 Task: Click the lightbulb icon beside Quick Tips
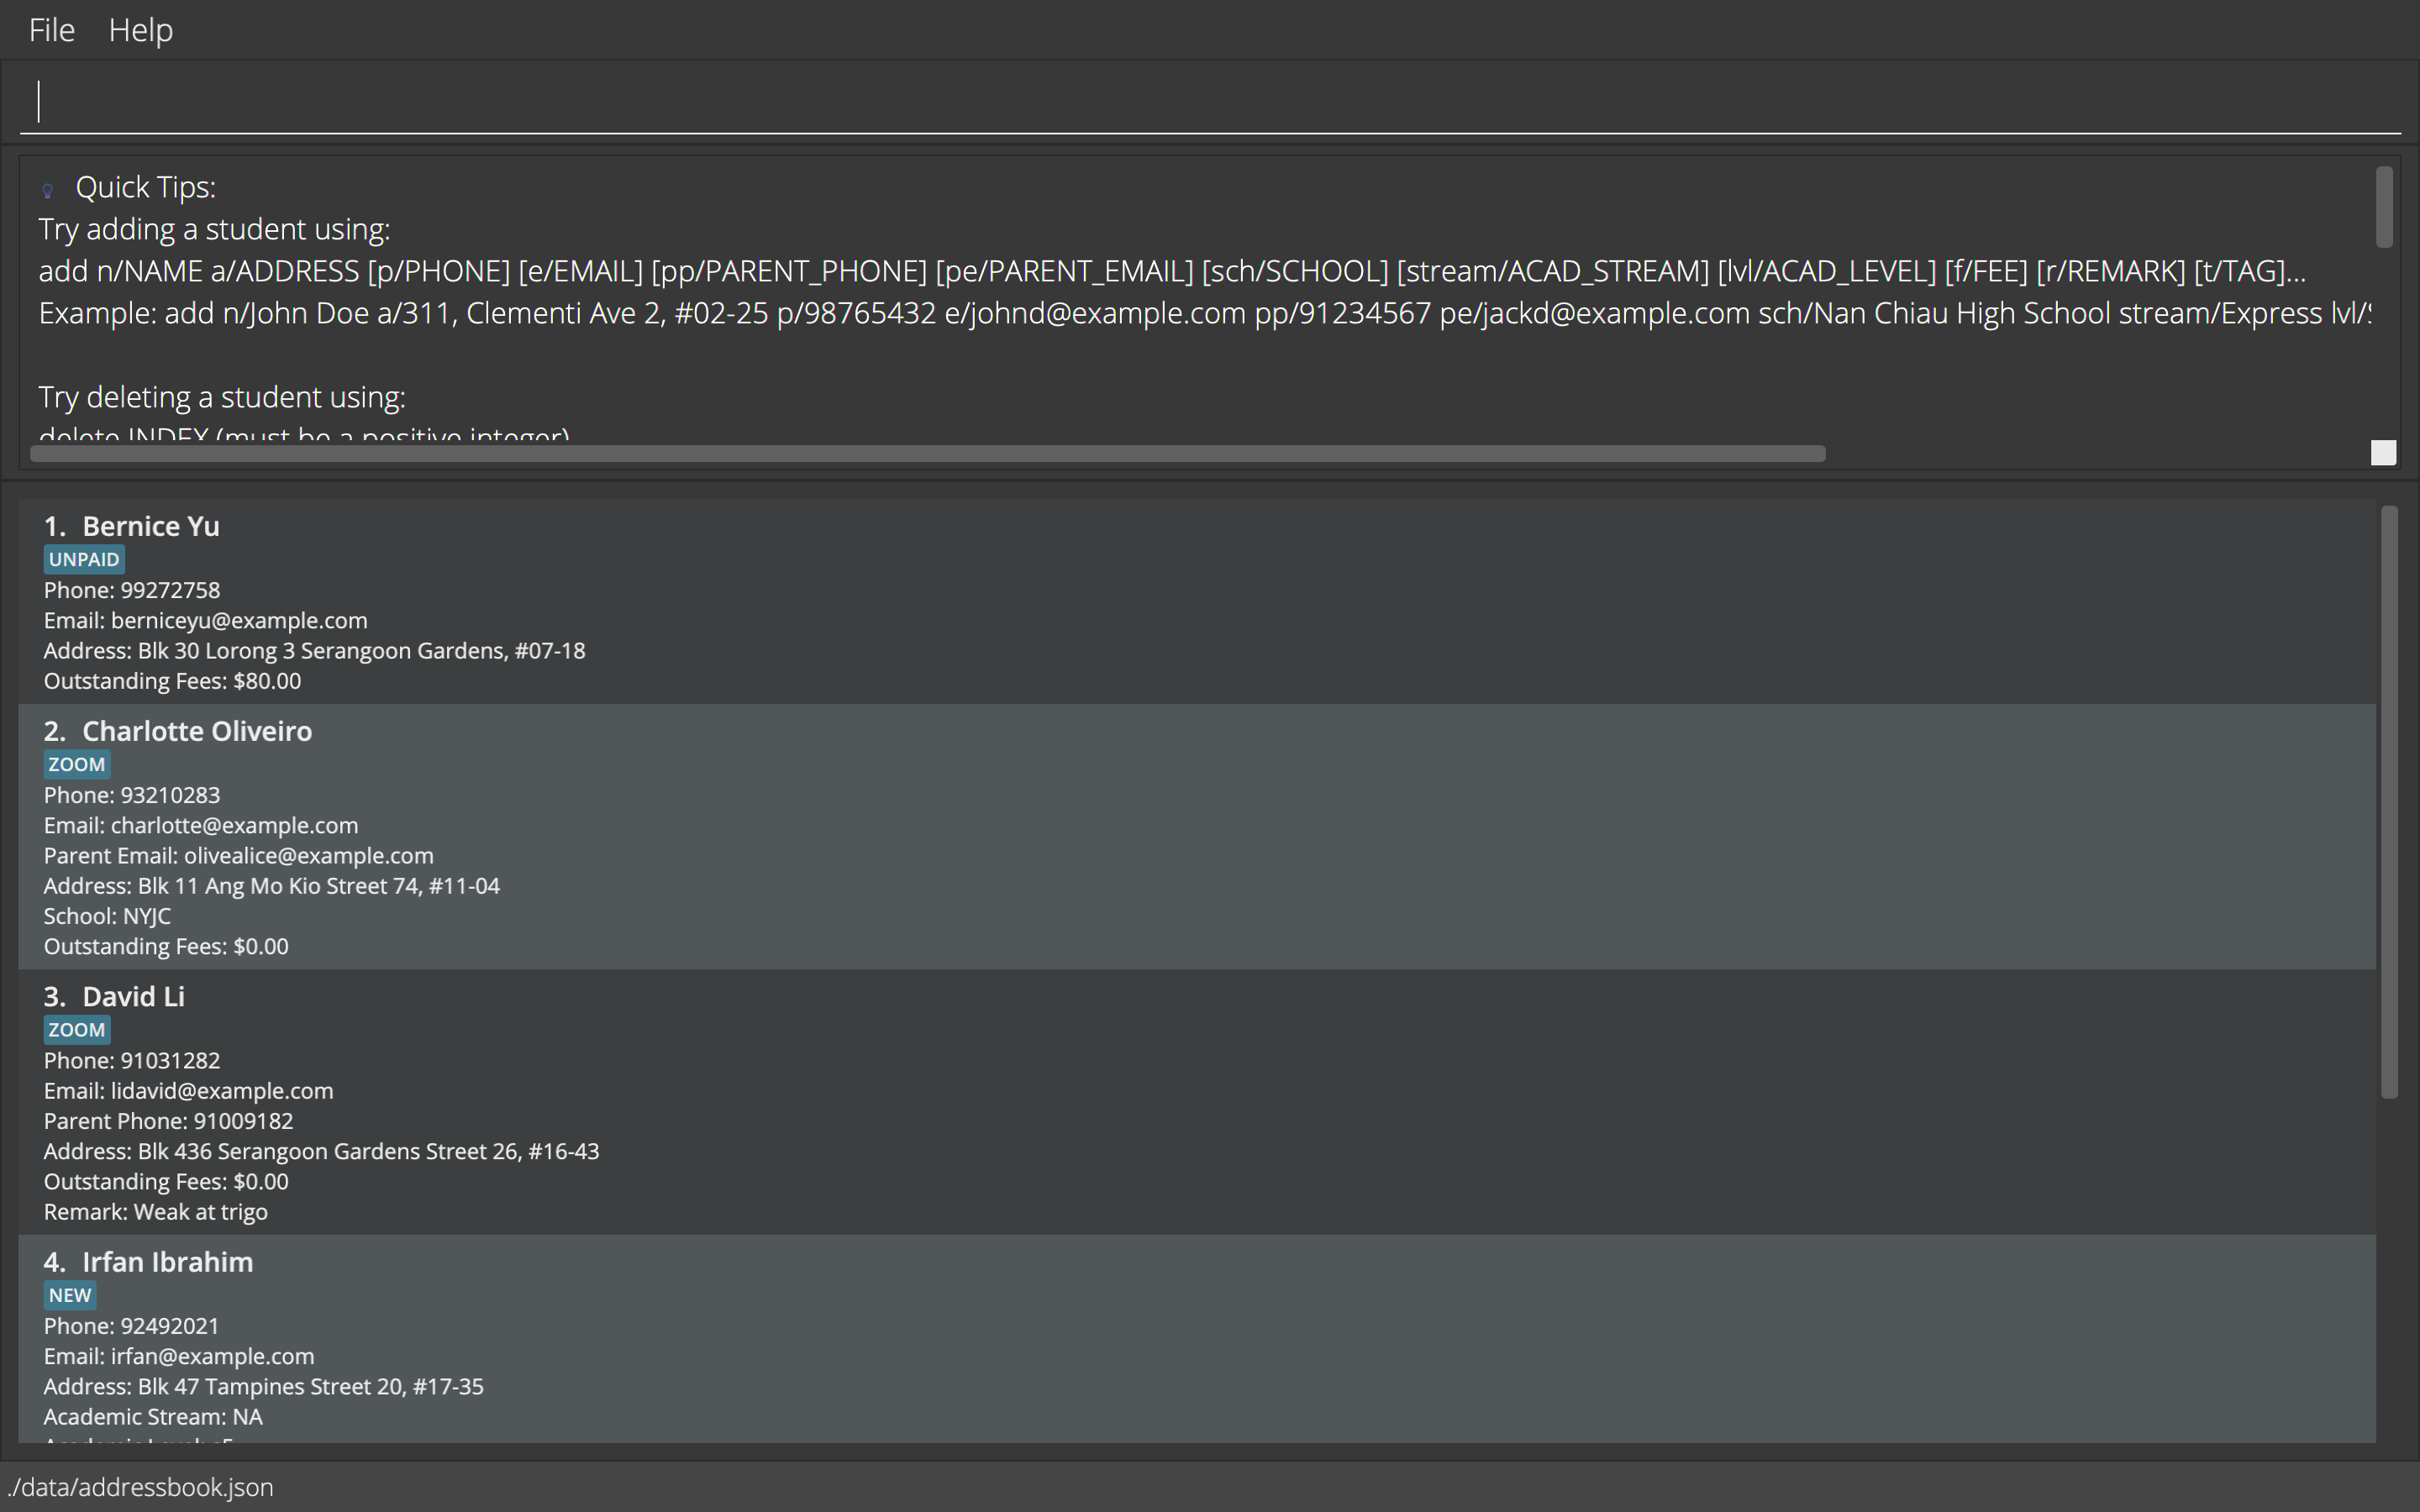(x=47, y=189)
